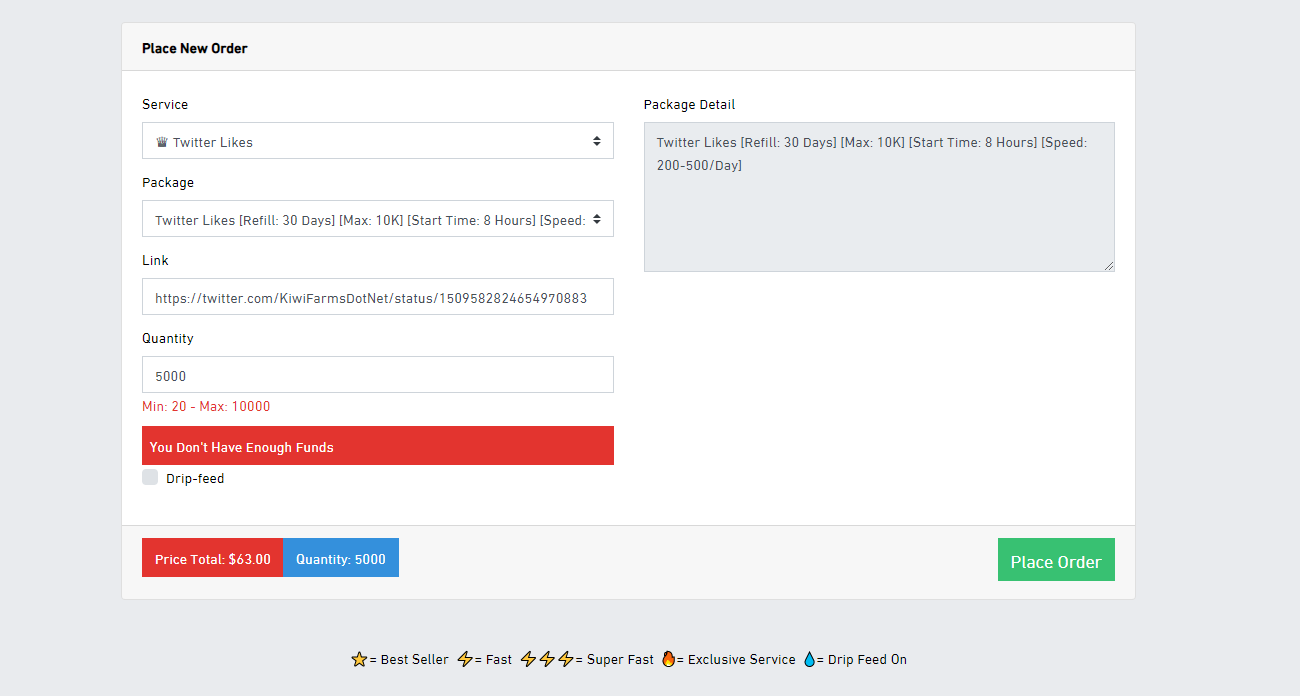Click the Price Total $63.00 badge
The image size is (1300, 696).
213,558
